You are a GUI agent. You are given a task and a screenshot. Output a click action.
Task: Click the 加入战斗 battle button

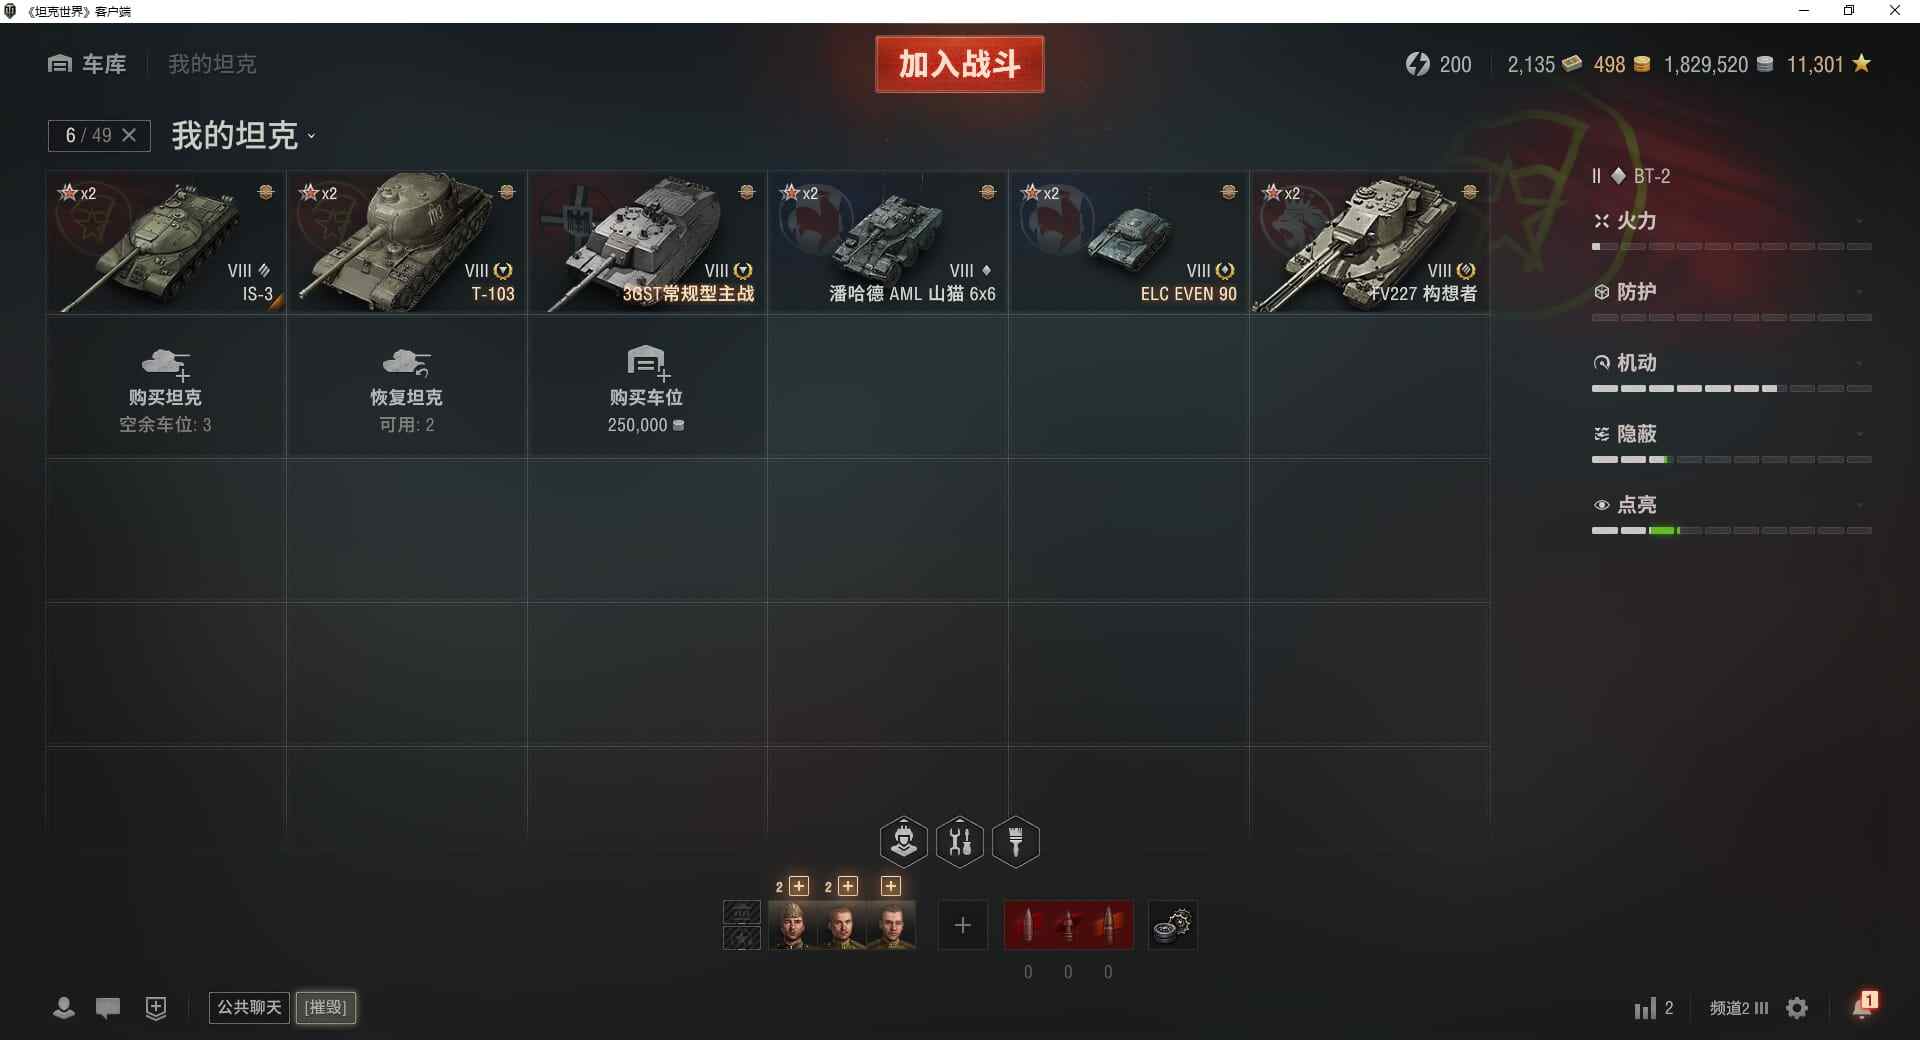tap(960, 64)
